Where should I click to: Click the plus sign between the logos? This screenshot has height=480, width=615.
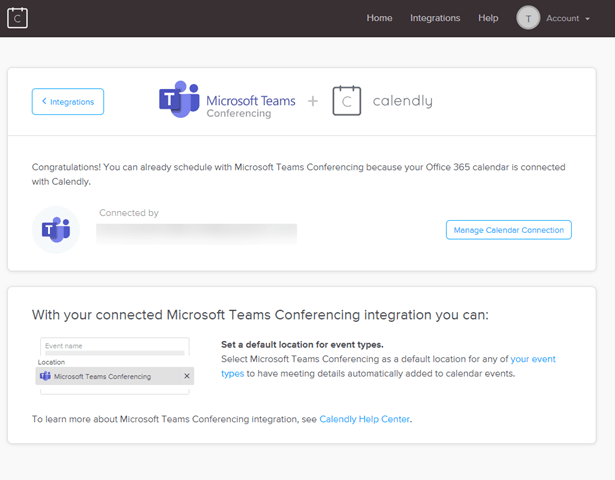tap(312, 101)
